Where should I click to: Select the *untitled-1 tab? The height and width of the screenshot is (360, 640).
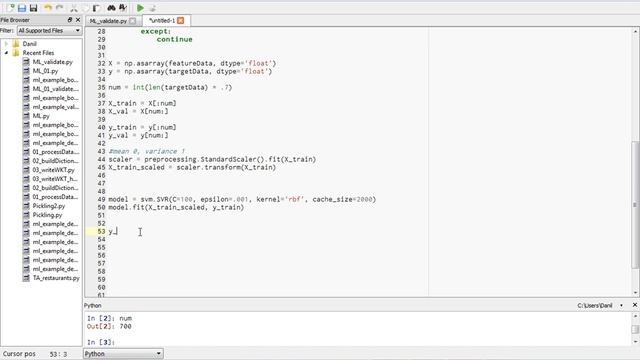162,20
